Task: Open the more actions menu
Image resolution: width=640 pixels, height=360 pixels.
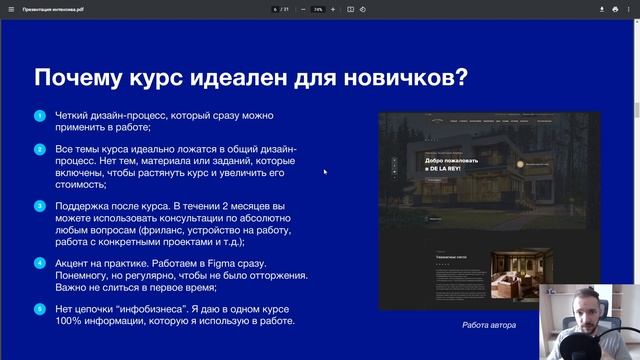Action: (x=629, y=9)
